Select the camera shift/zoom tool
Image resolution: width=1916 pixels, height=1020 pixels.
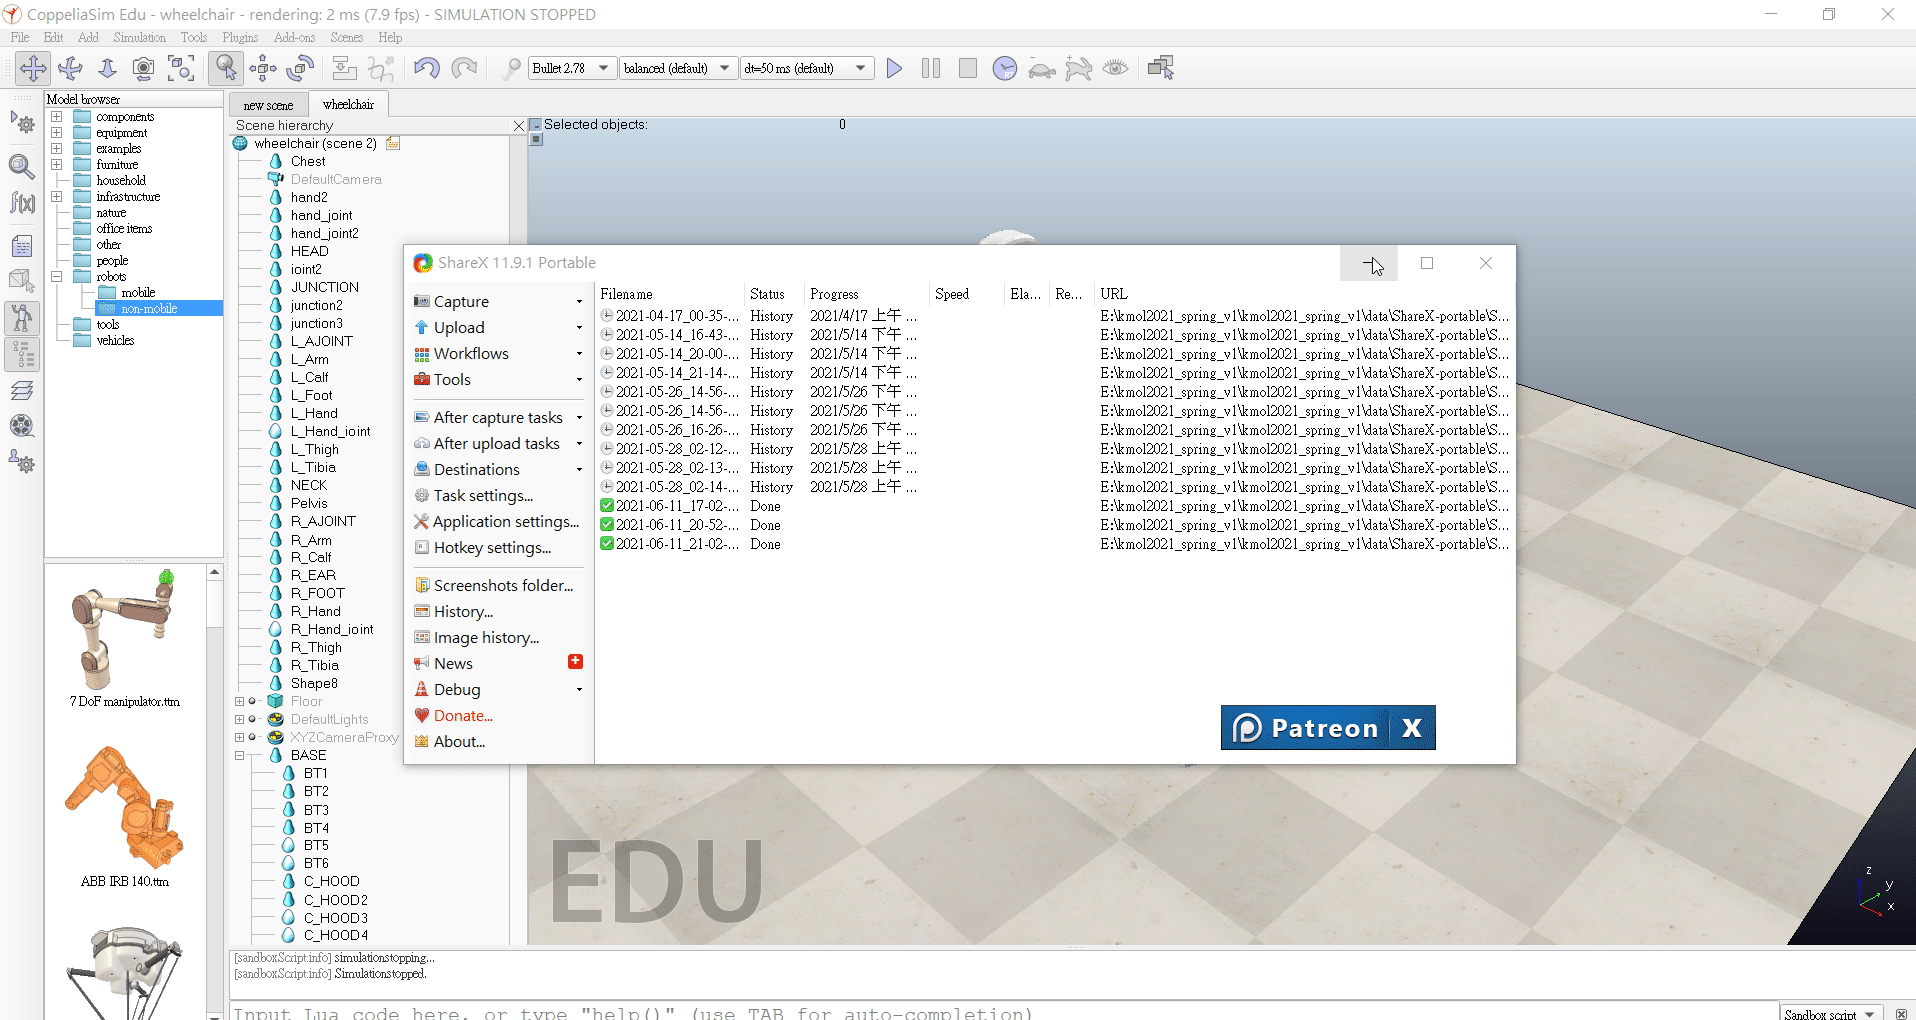point(107,68)
